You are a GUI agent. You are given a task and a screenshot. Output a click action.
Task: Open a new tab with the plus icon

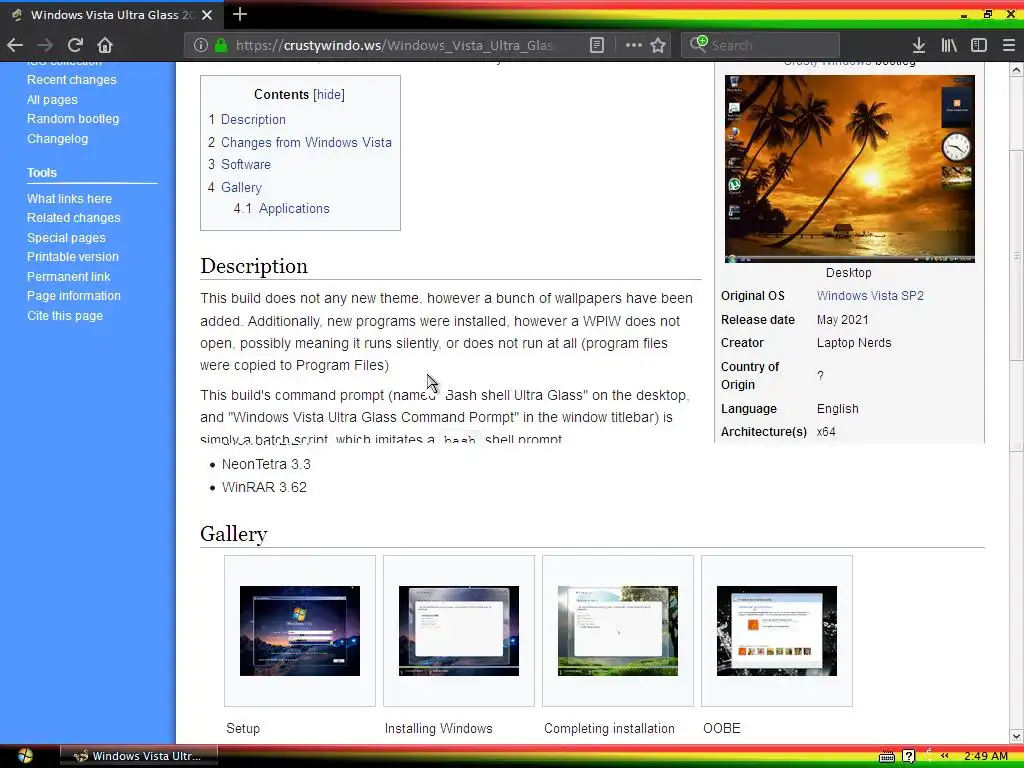(240, 14)
